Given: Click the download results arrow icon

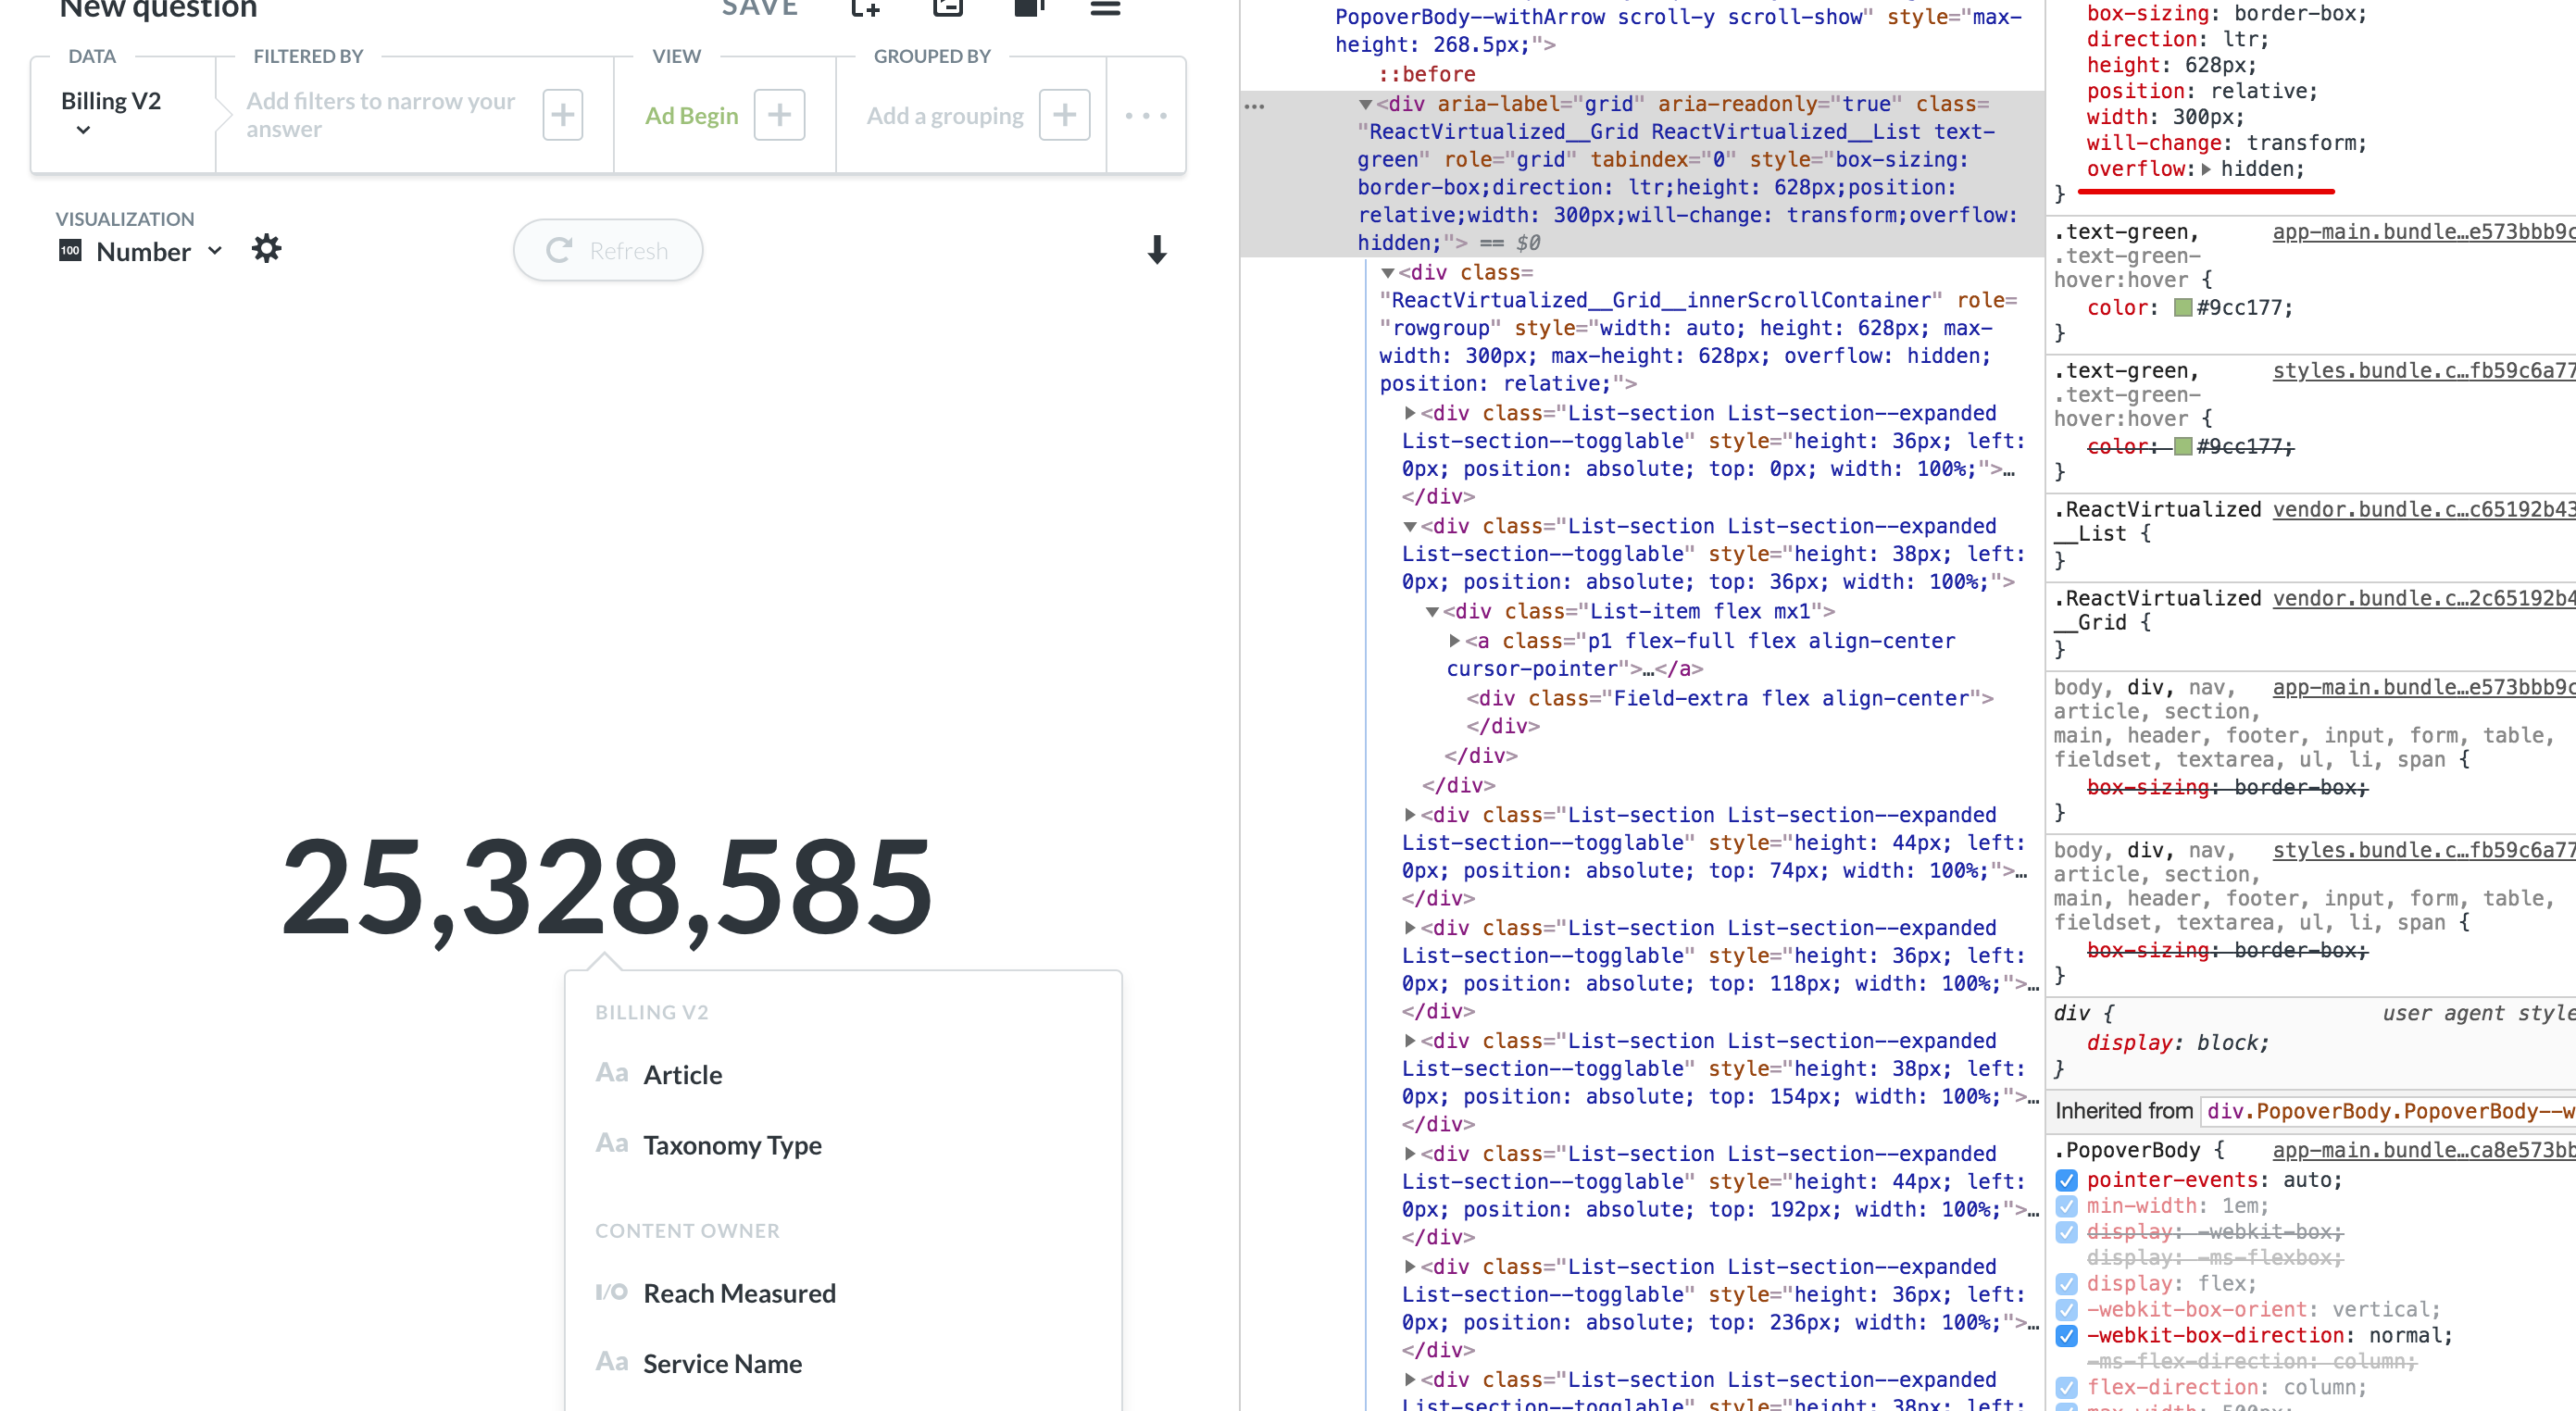Looking at the screenshot, I should [1157, 252].
